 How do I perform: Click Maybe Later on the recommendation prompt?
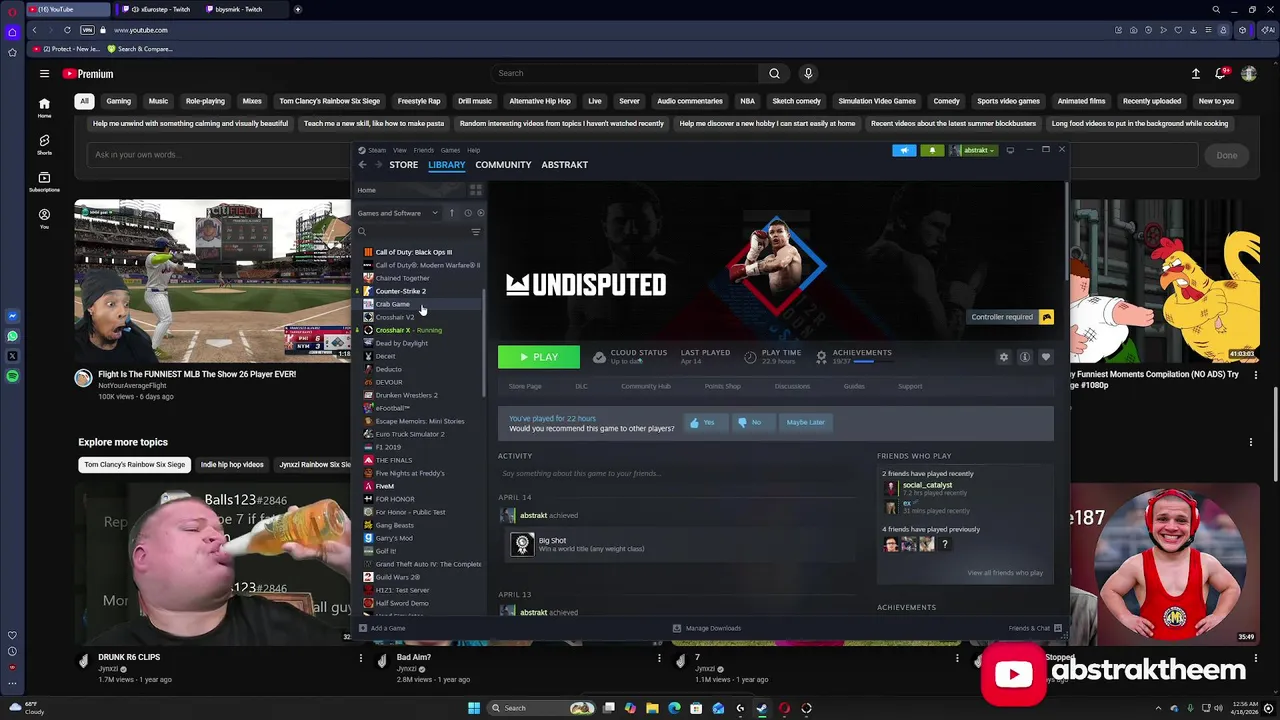pyautogui.click(x=805, y=422)
